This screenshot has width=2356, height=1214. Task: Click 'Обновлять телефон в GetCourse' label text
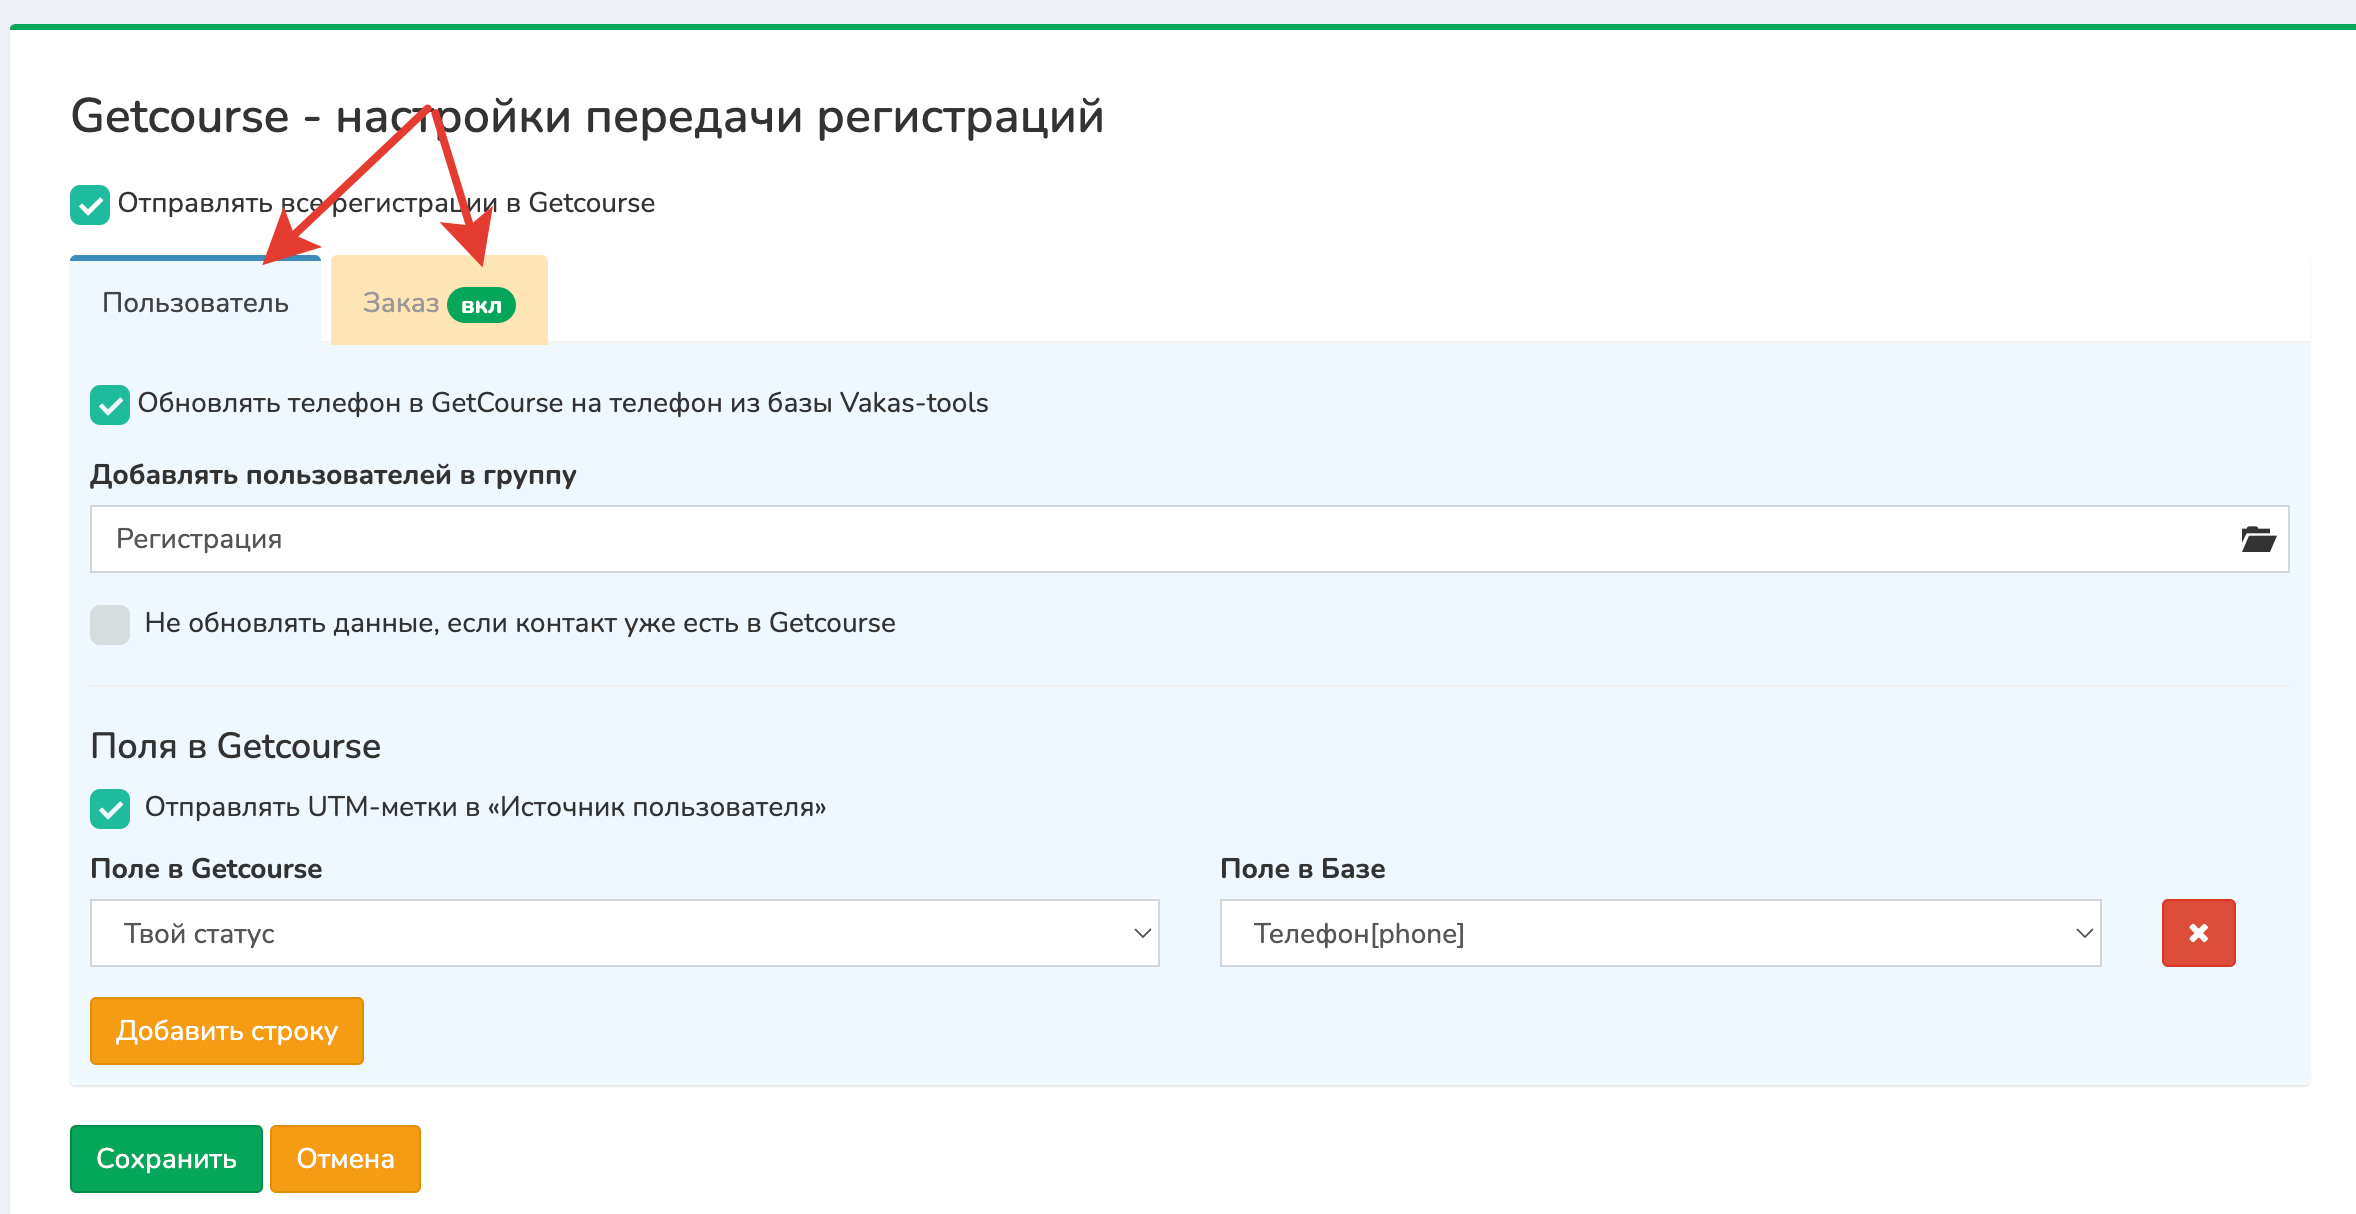pos(562,403)
